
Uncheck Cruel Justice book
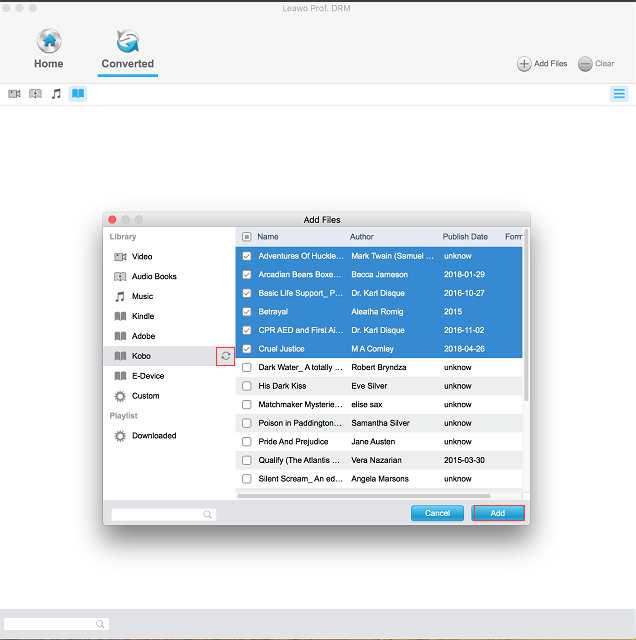coord(247,349)
